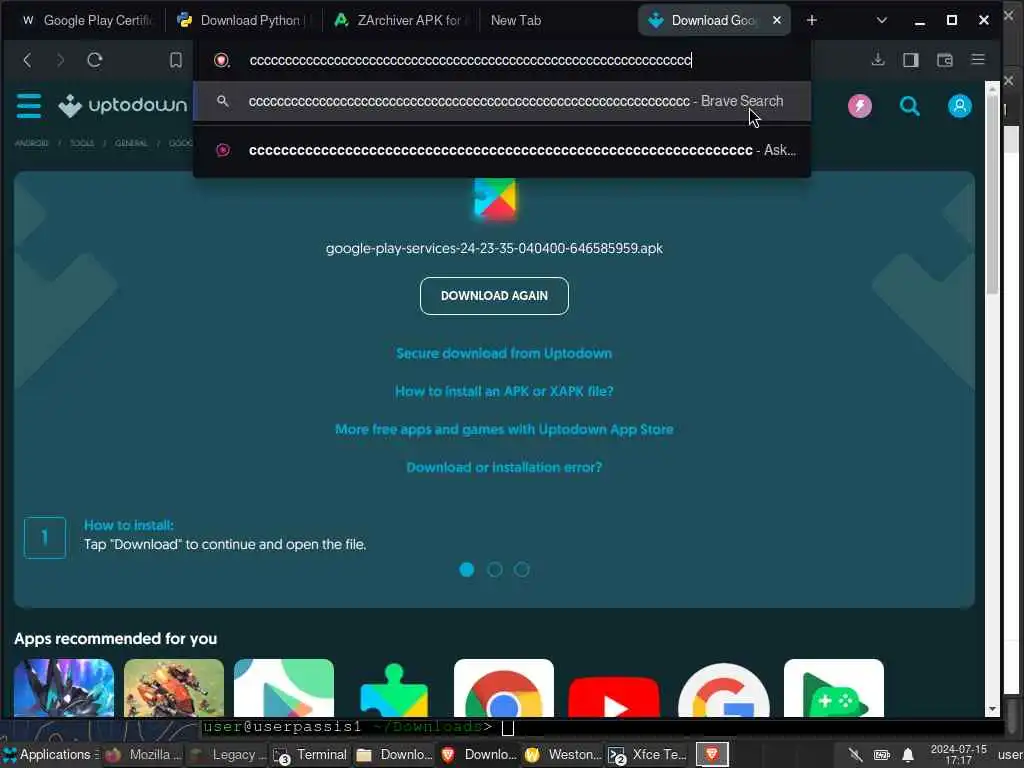Bookmark this page with the bookmark icon
1024x768 pixels.
pos(176,60)
